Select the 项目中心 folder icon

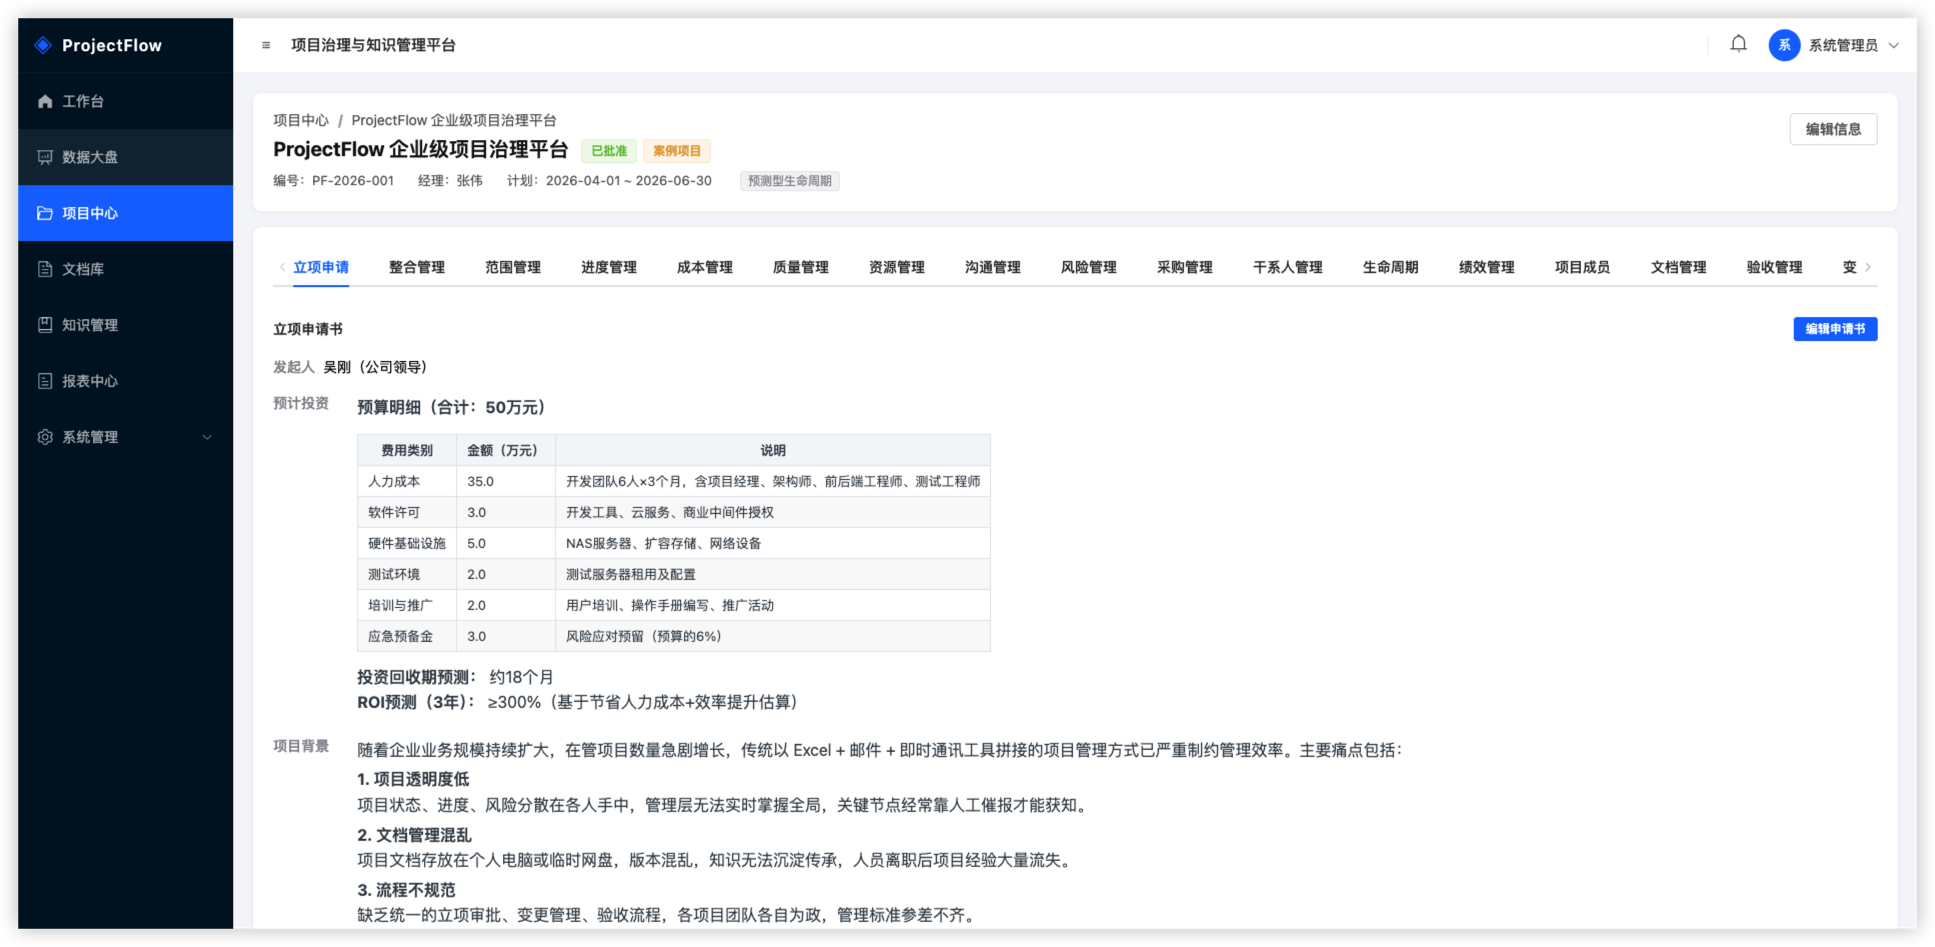[x=45, y=213]
